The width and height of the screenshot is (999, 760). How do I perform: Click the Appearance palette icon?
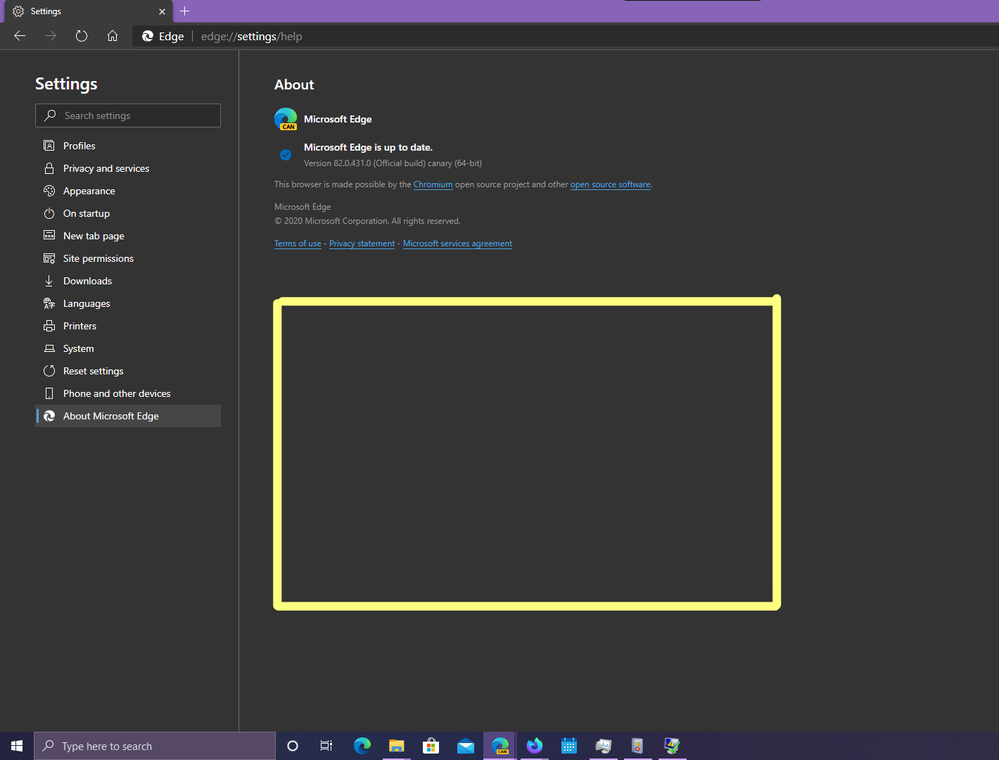(x=49, y=190)
